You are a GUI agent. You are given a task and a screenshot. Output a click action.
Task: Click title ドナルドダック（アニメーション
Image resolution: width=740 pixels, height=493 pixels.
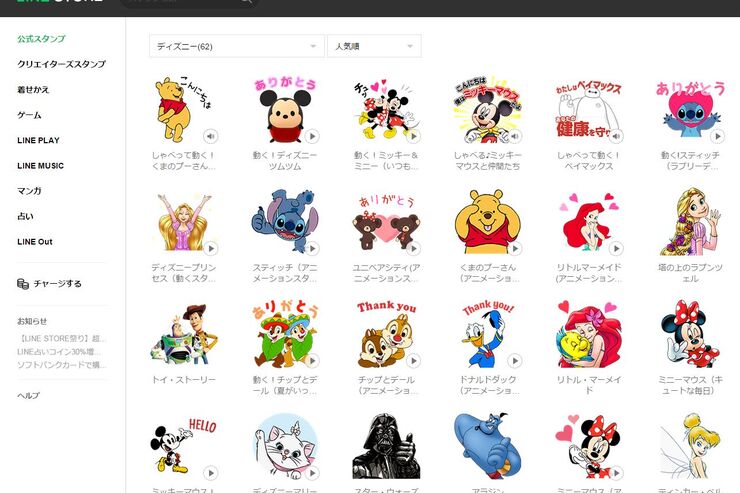click(x=489, y=385)
